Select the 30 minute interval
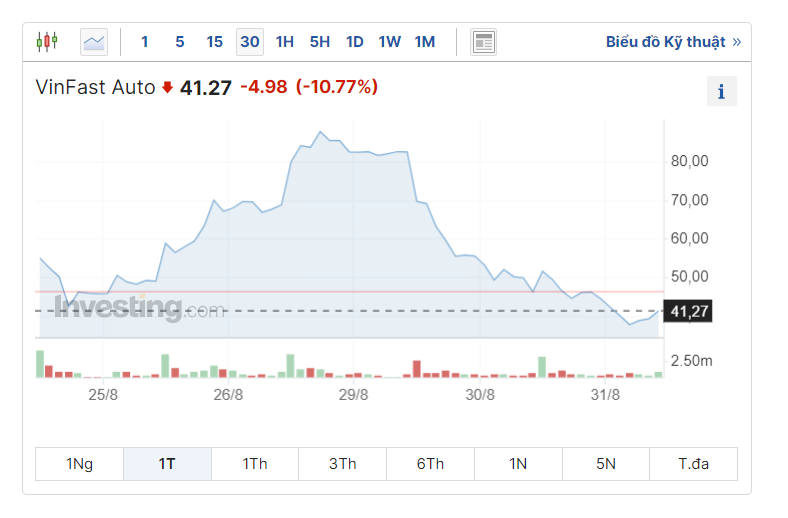788x518 pixels. click(x=250, y=42)
